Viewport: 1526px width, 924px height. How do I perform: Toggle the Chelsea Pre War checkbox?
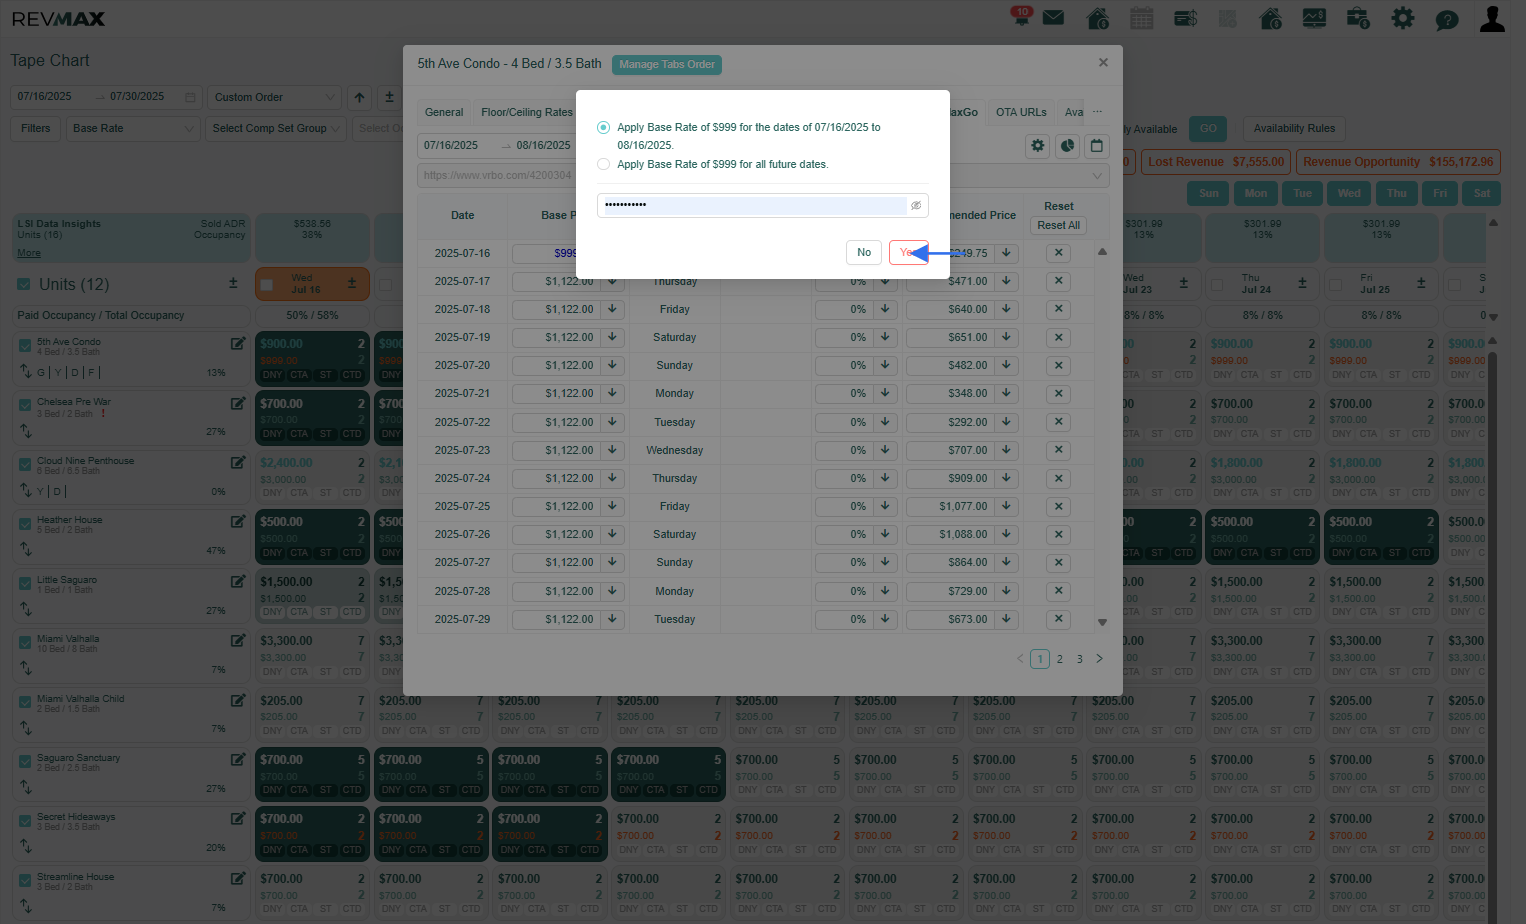tap(25, 405)
